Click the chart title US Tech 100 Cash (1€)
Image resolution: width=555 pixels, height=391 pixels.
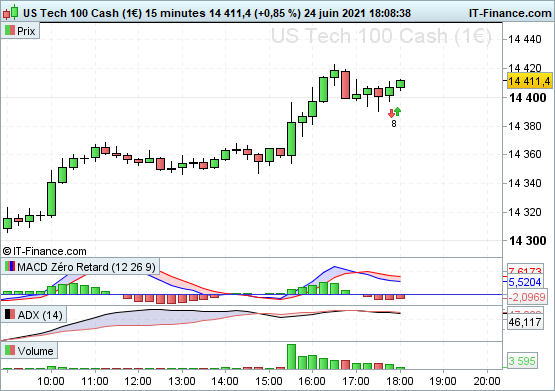click(x=82, y=13)
